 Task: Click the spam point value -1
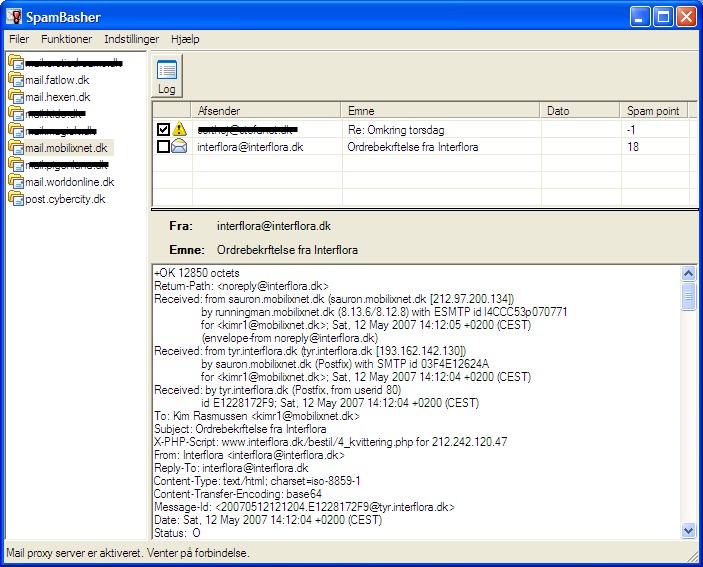pyautogui.click(x=631, y=130)
